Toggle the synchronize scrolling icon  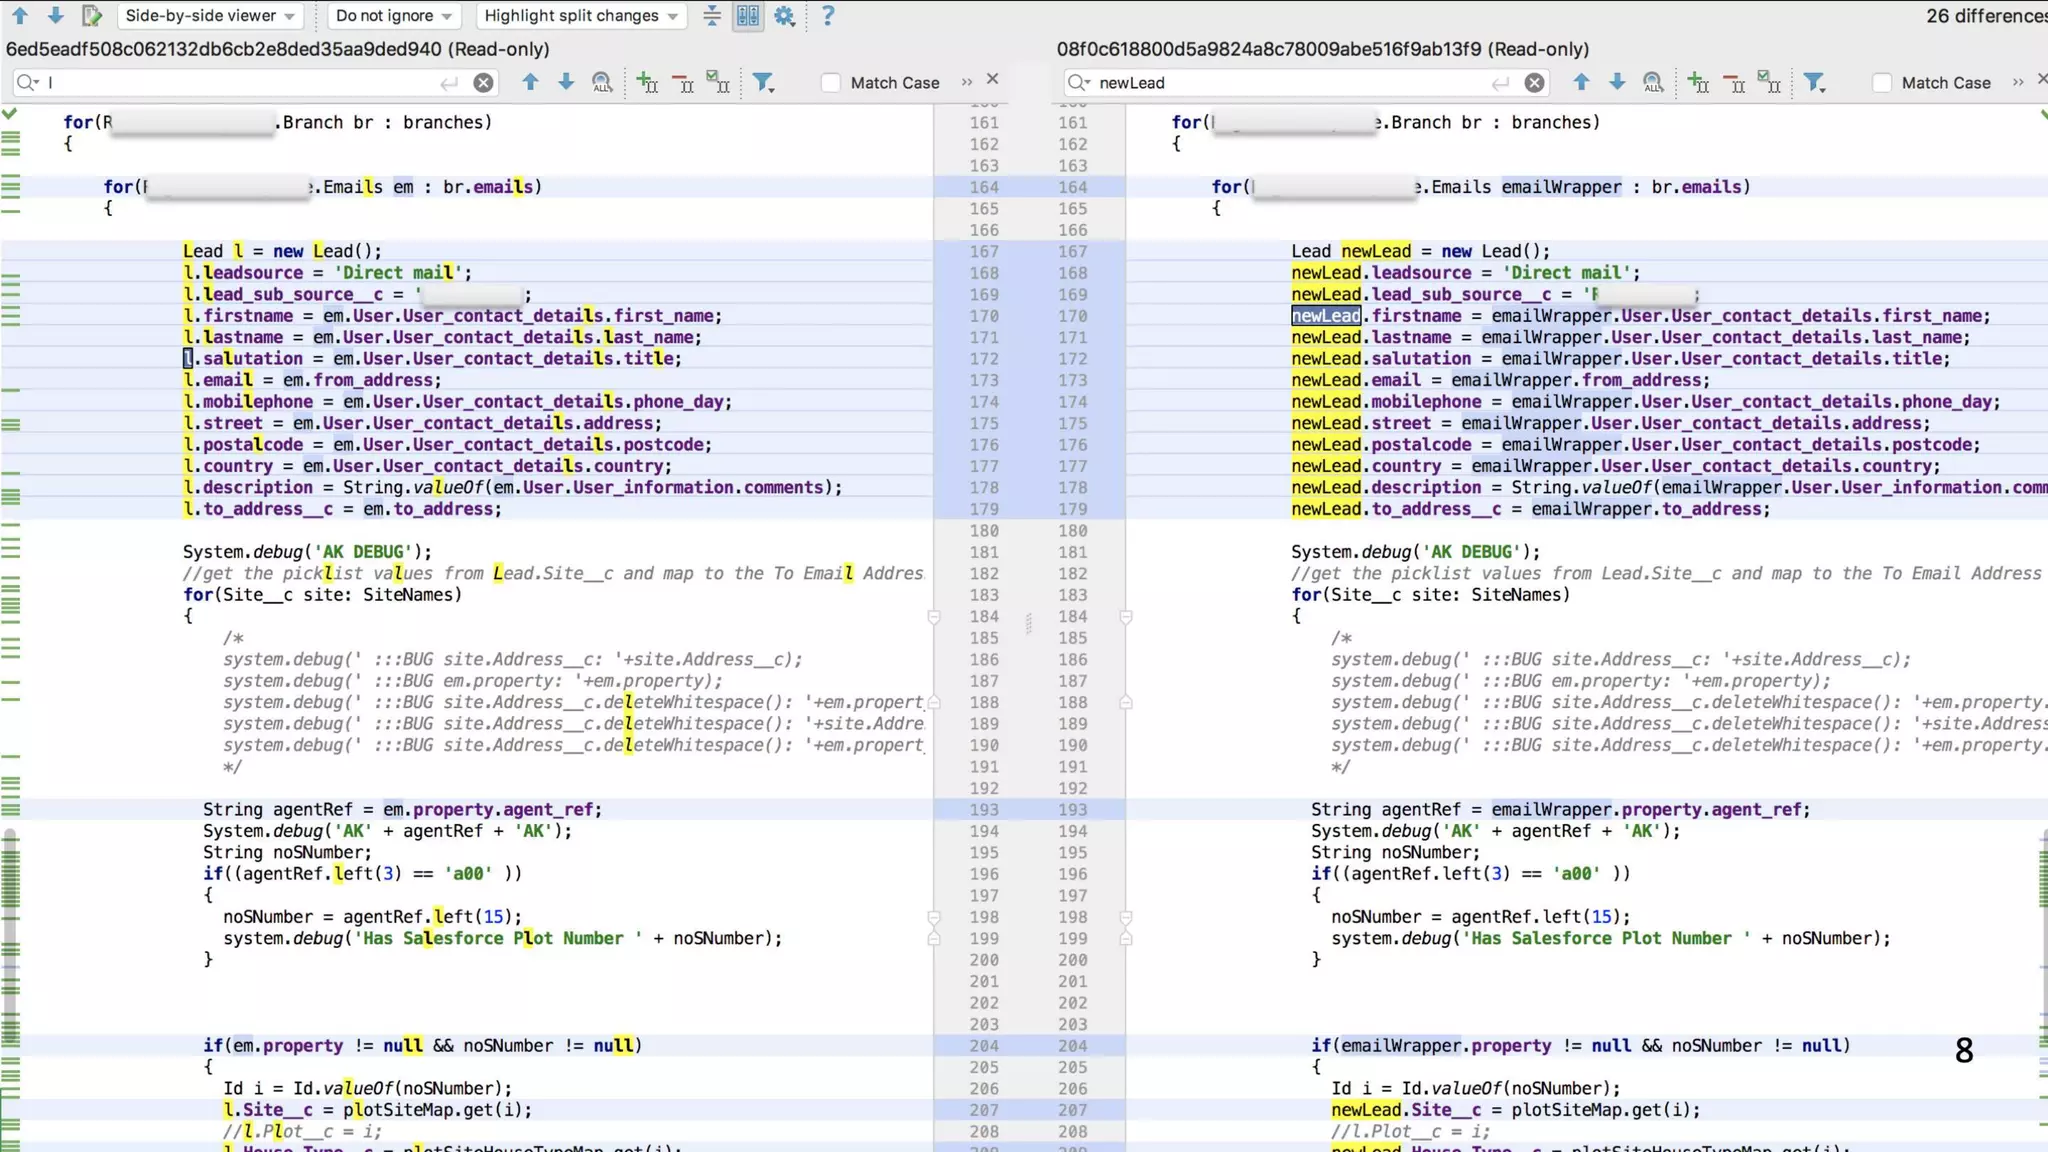tap(748, 15)
